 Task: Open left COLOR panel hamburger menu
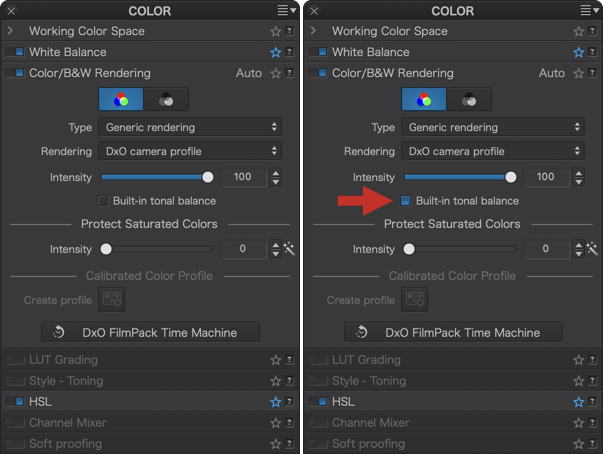(287, 10)
